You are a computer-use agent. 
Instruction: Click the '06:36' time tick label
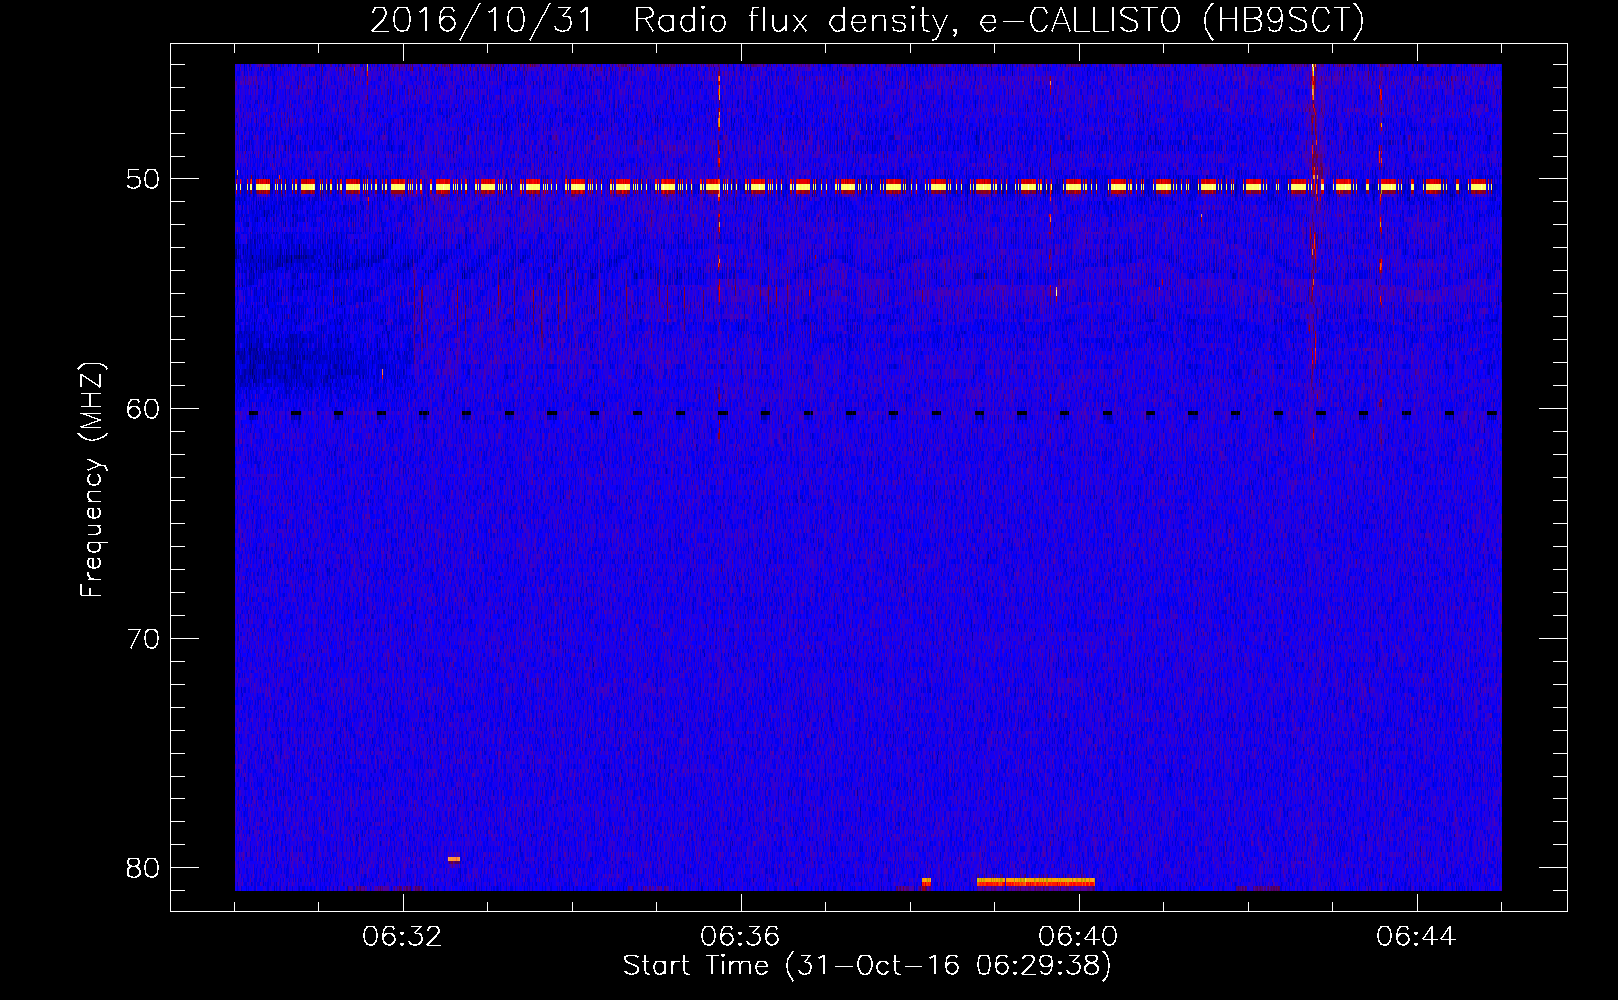pyautogui.click(x=740, y=937)
